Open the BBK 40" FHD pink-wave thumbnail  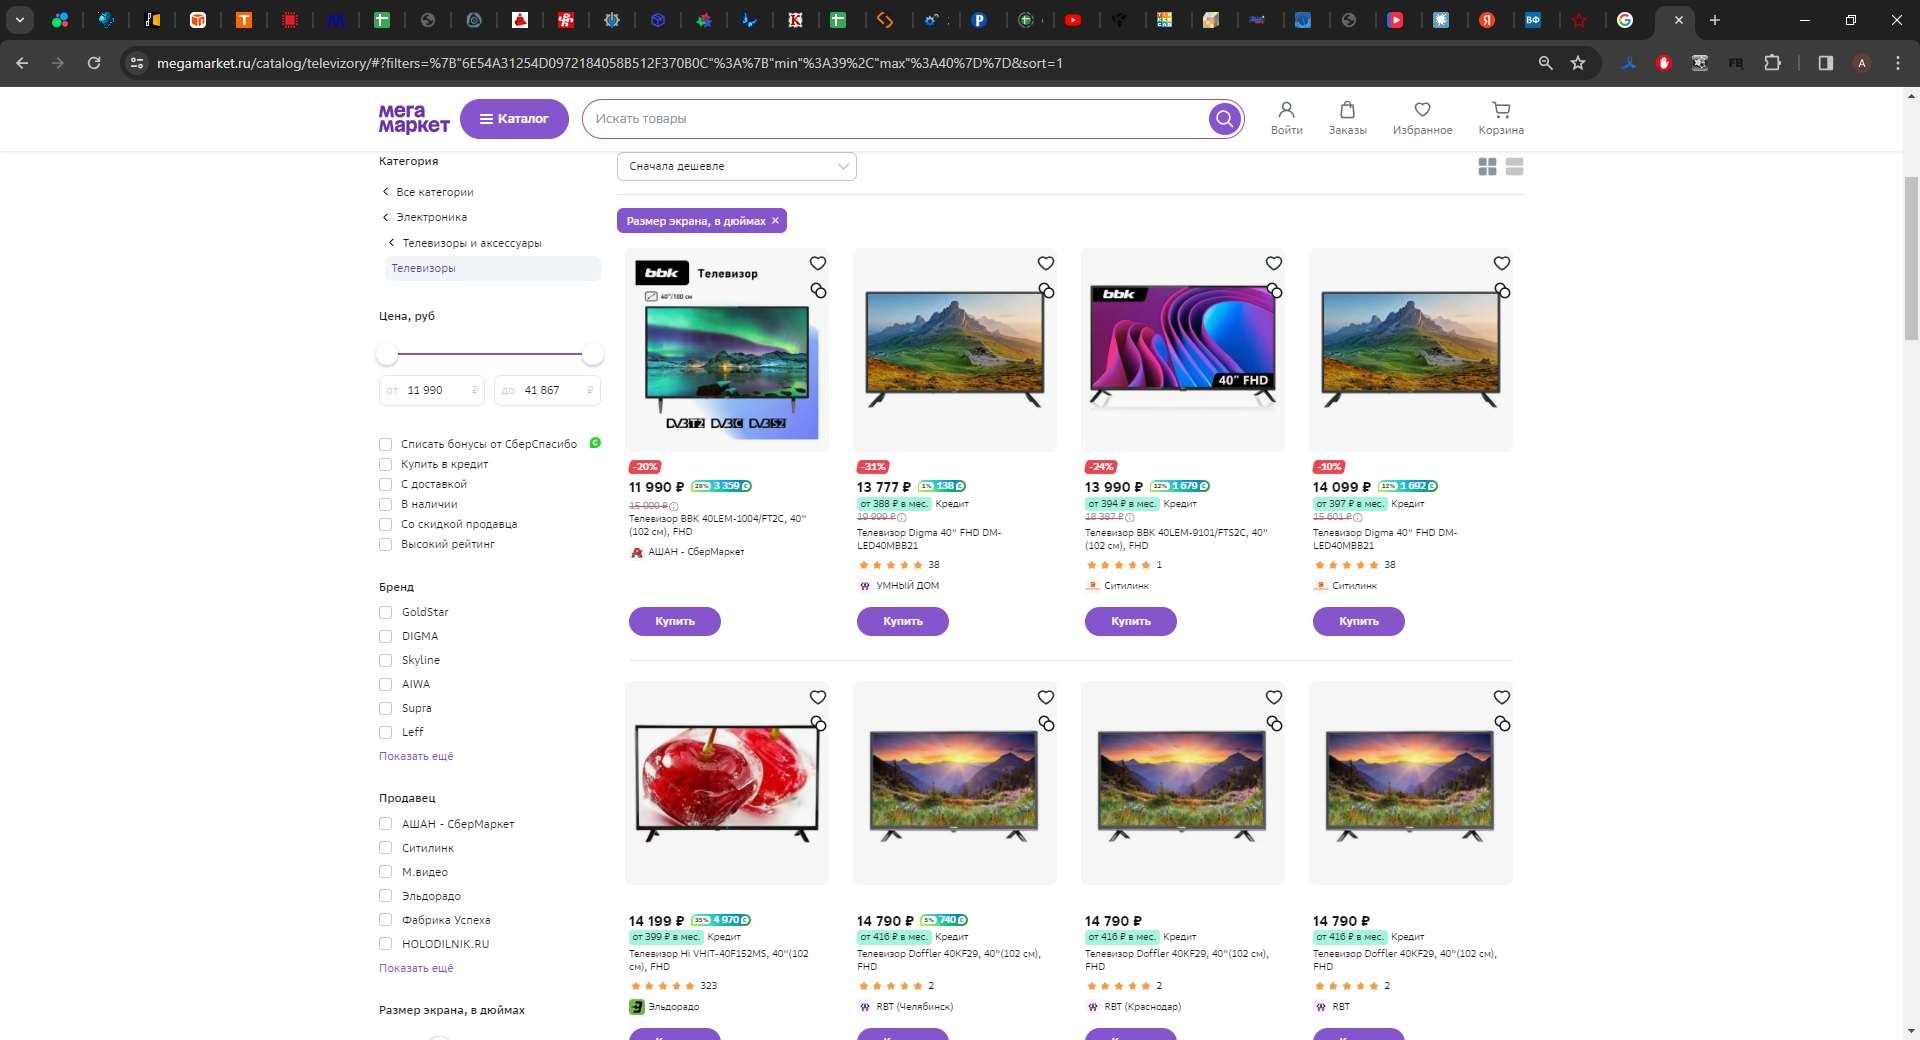point(1183,349)
